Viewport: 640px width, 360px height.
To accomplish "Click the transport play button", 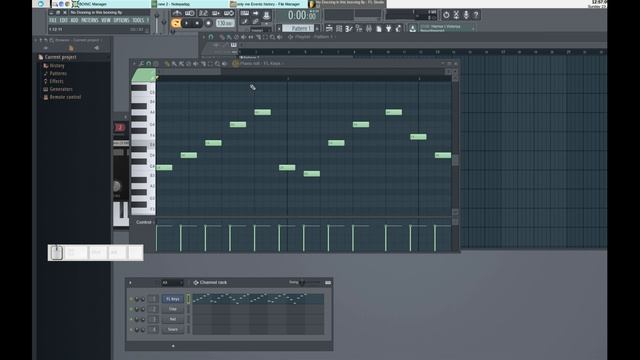I will click(187, 23).
